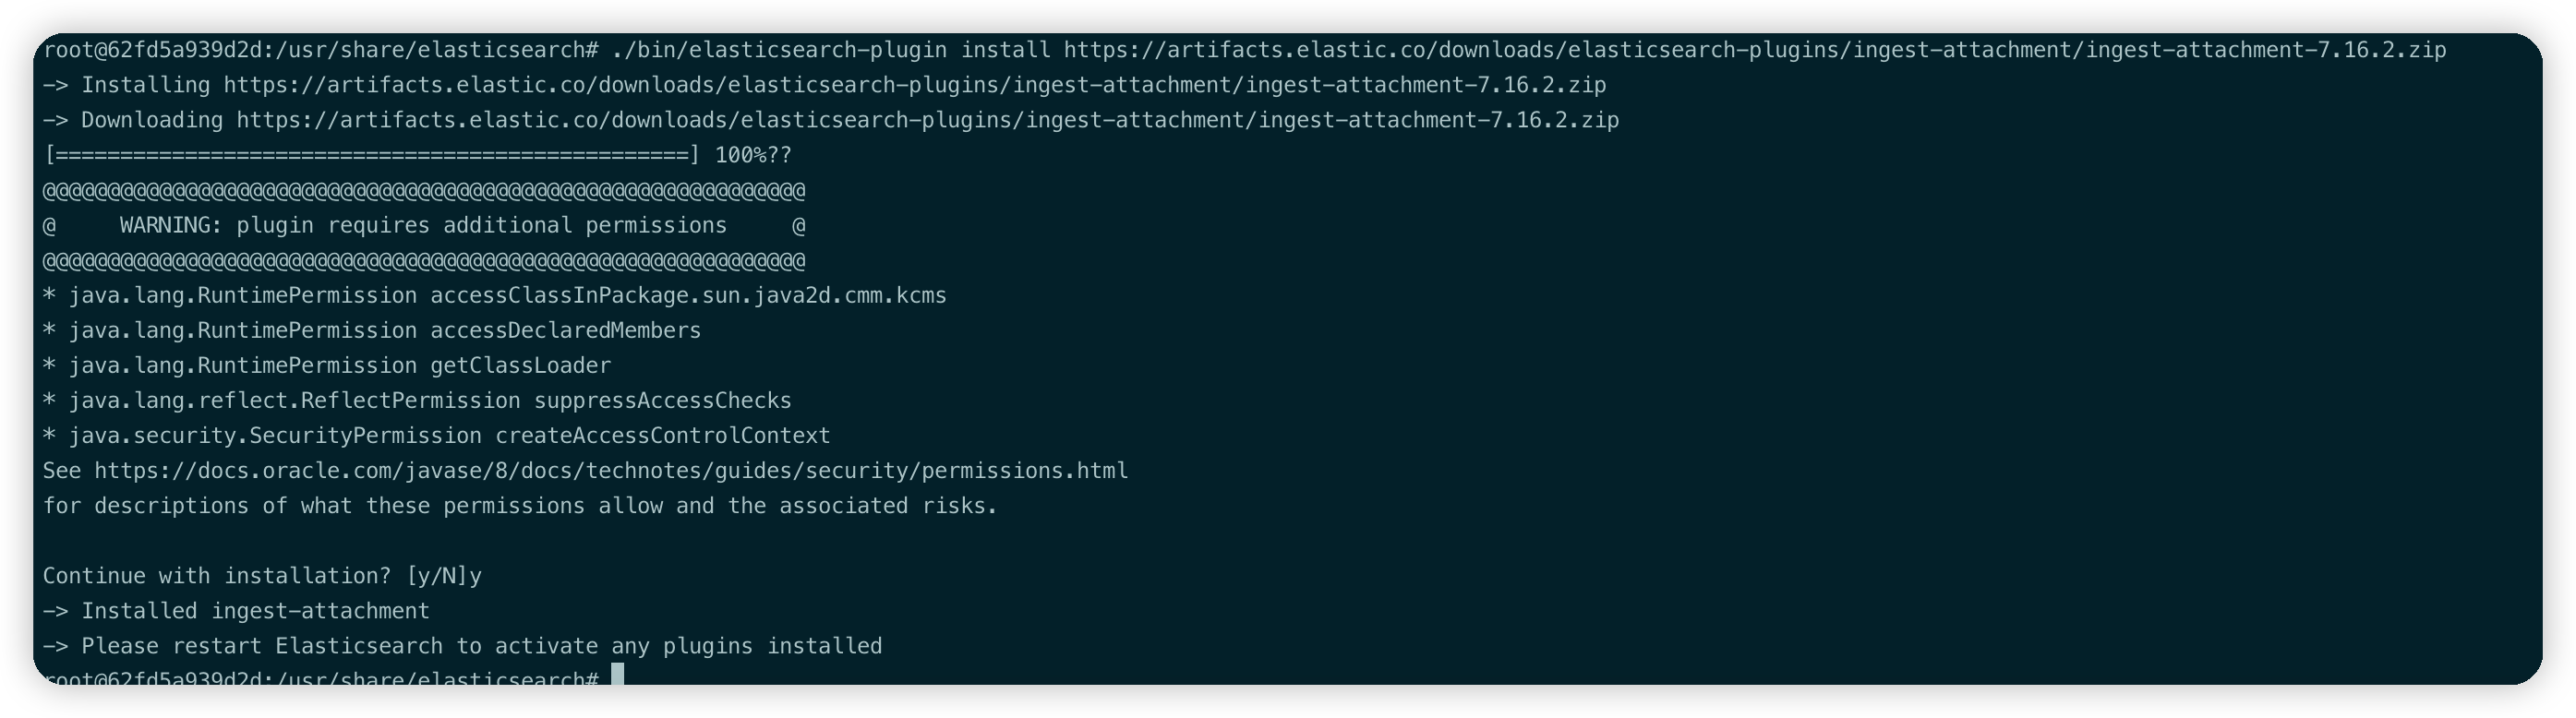Image resolution: width=2576 pixels, height=718 pixels.
Task: Click the ingest-attachment zip URL in the command line
Action: 1754,50
